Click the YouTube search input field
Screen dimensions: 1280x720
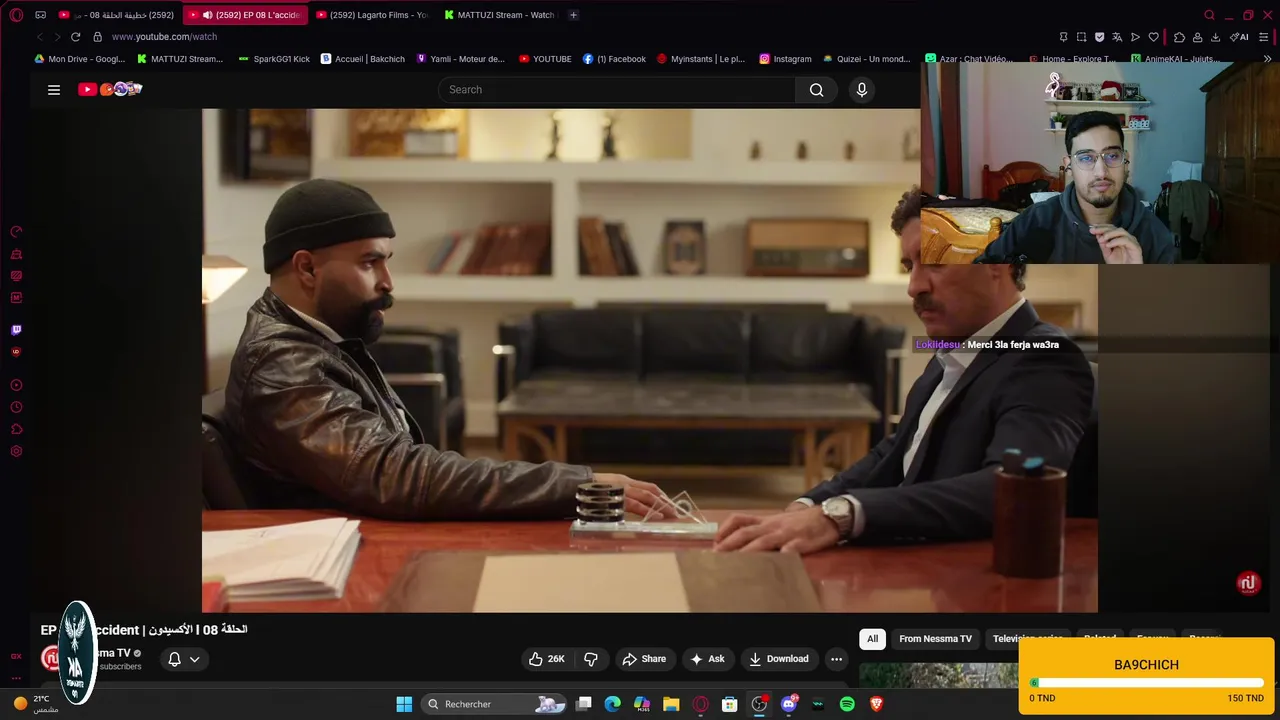click(x=617, y=90)
